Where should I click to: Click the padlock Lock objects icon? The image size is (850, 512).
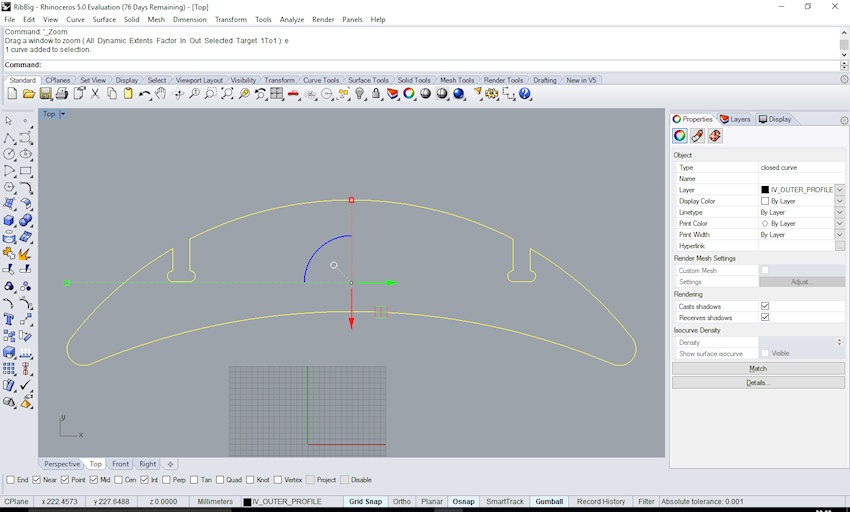(x=376, y=94)
